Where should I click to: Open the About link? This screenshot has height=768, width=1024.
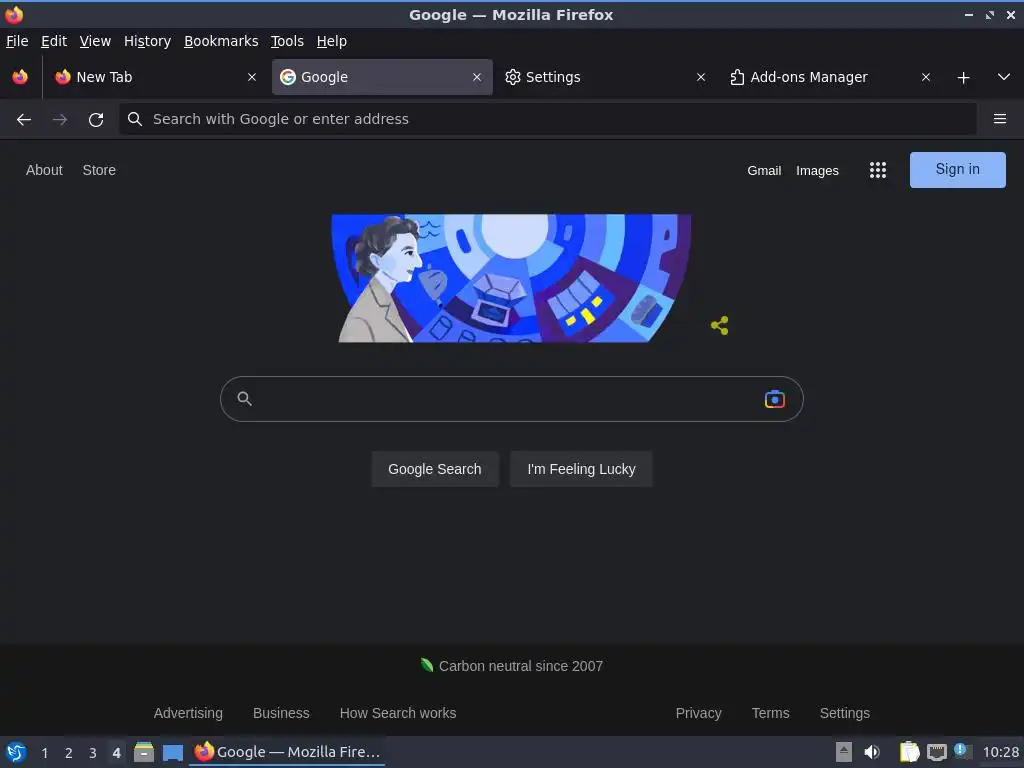[x=44, y=170]
